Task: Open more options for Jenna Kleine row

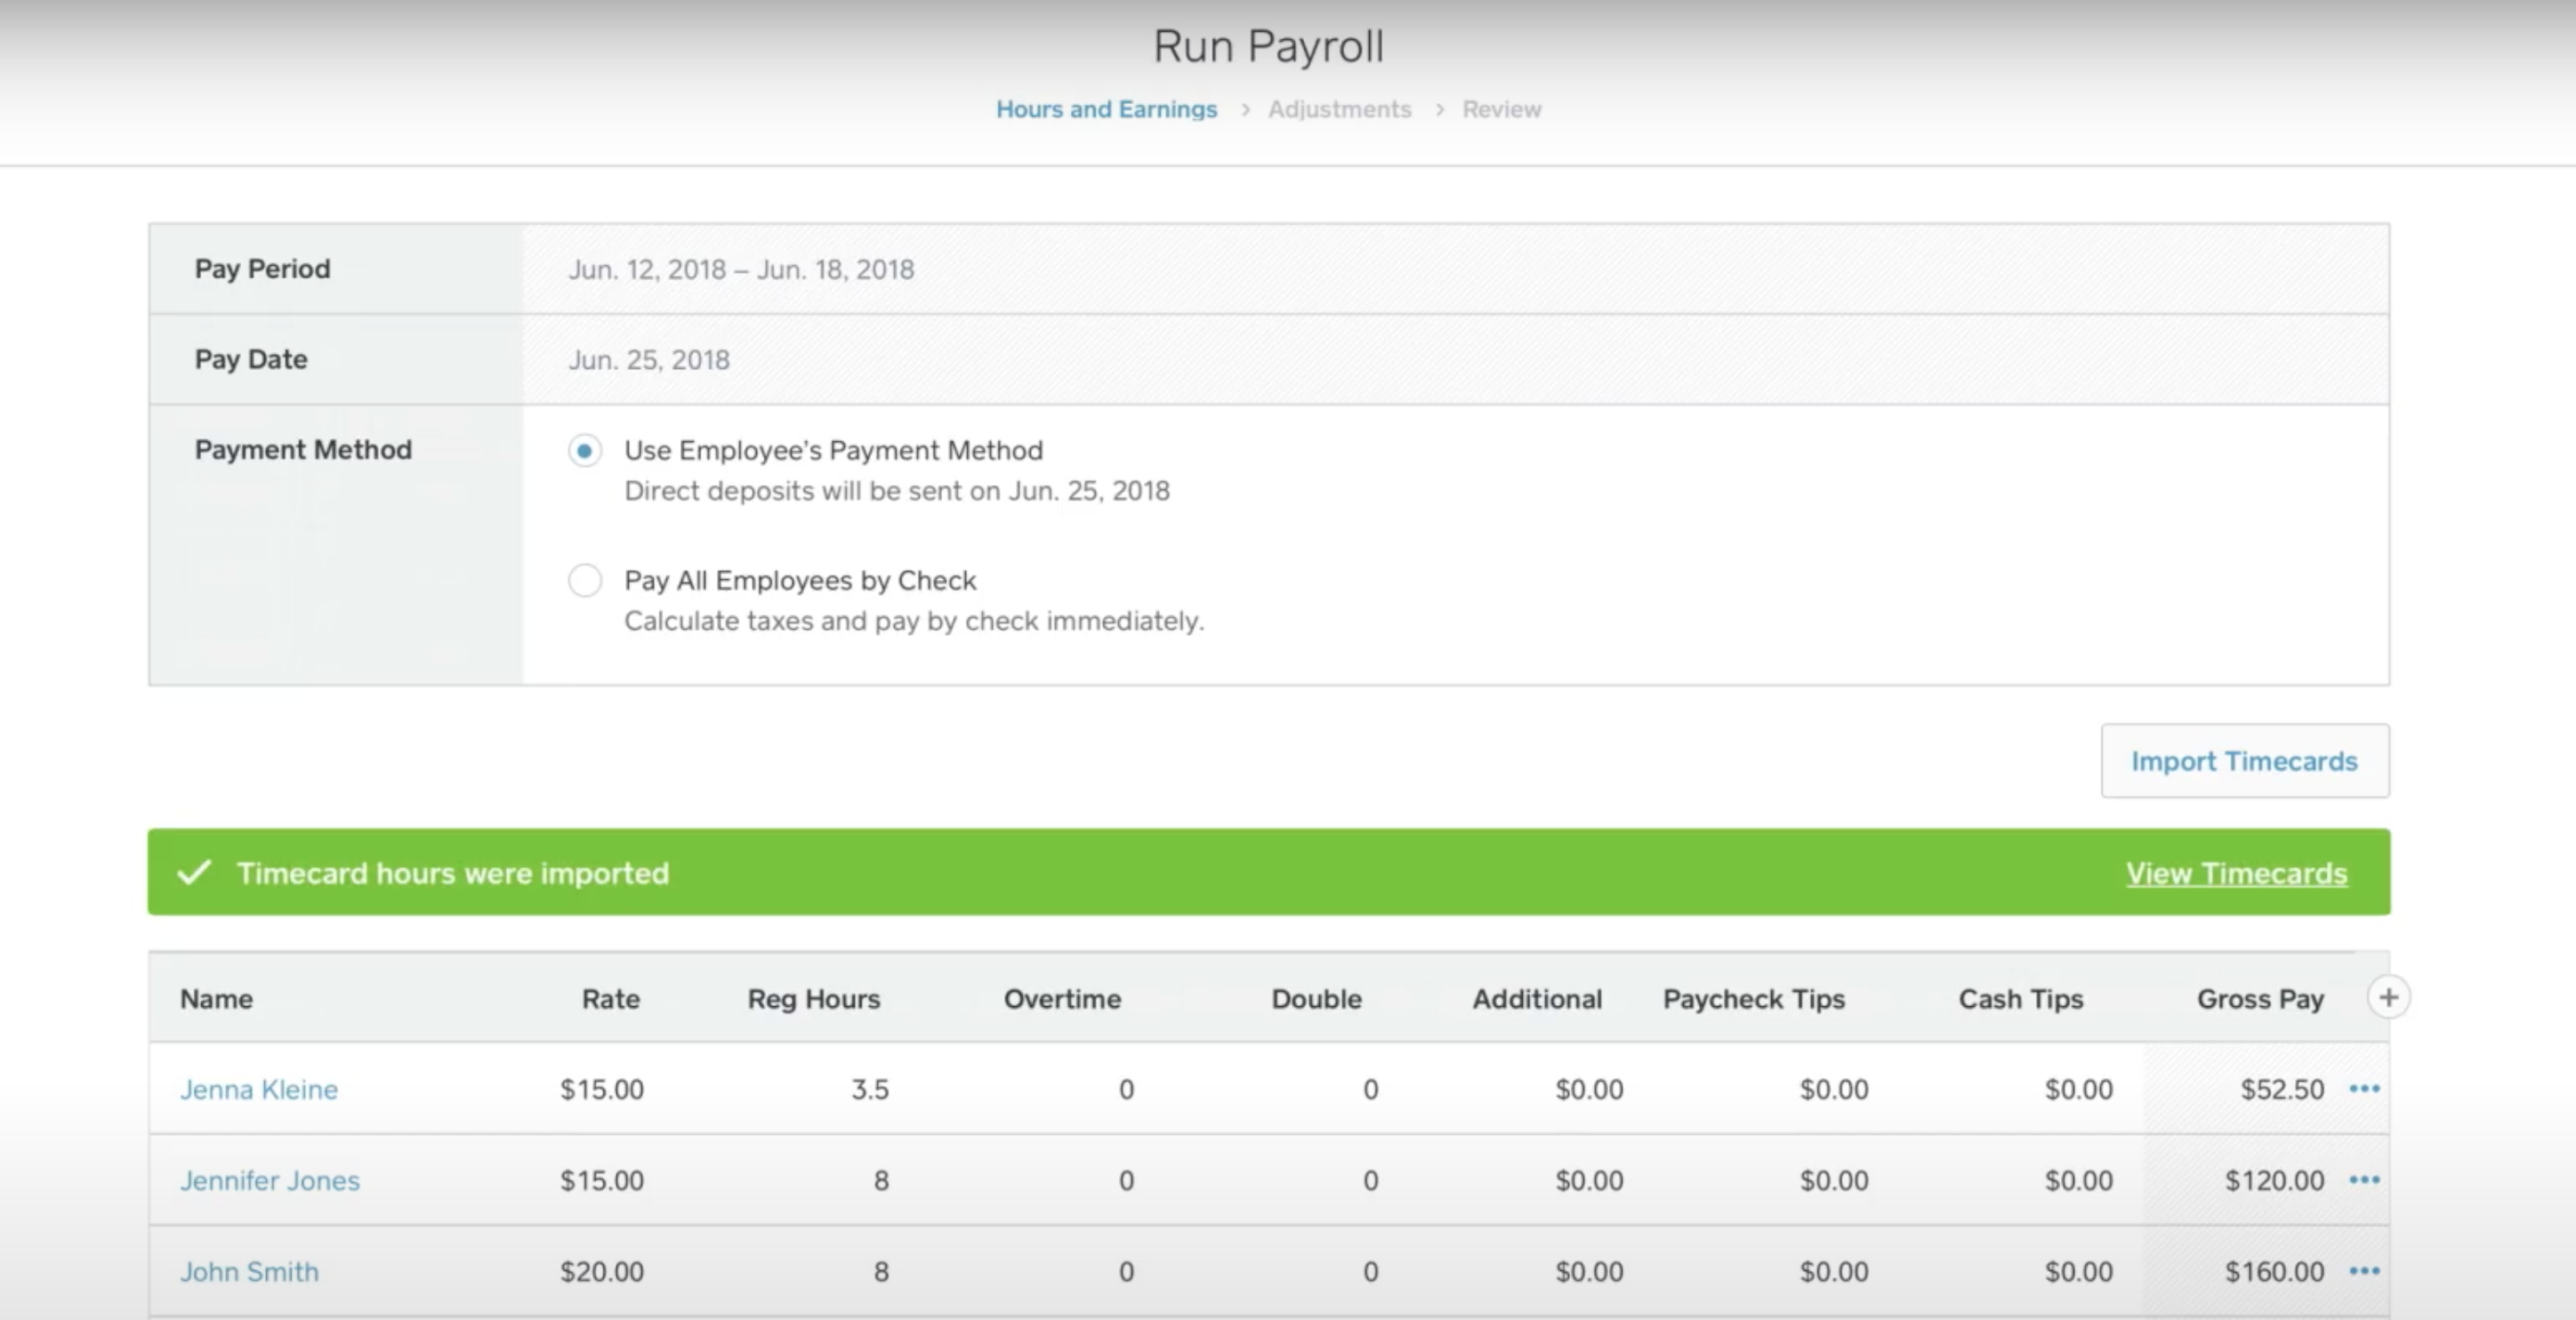Action: point(2364,1088)
